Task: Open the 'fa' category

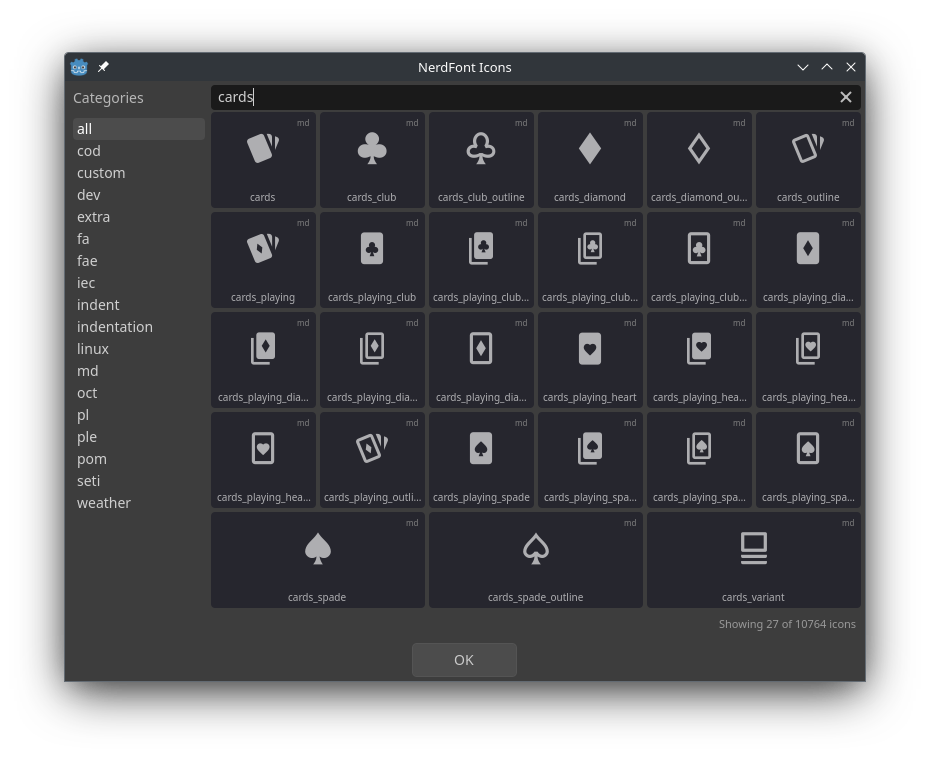Action: point(139,238)
